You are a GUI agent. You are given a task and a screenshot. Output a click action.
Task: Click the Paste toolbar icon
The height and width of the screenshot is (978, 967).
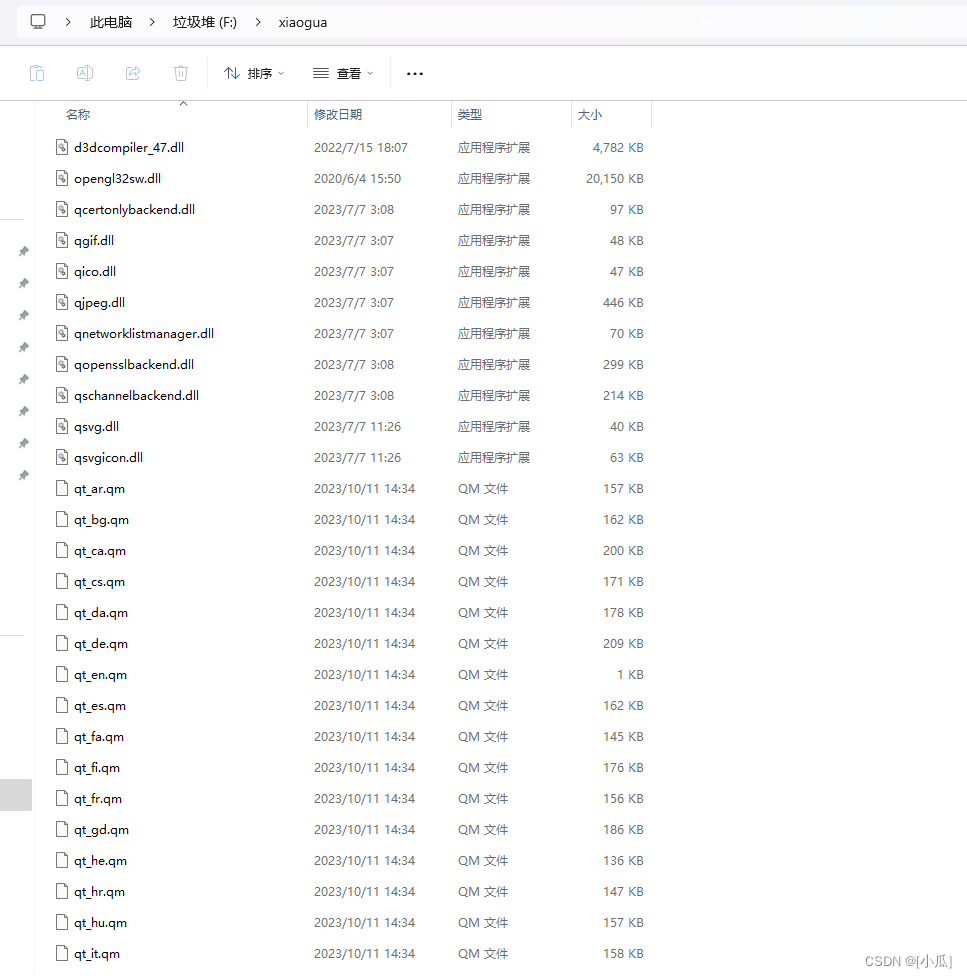37,74
